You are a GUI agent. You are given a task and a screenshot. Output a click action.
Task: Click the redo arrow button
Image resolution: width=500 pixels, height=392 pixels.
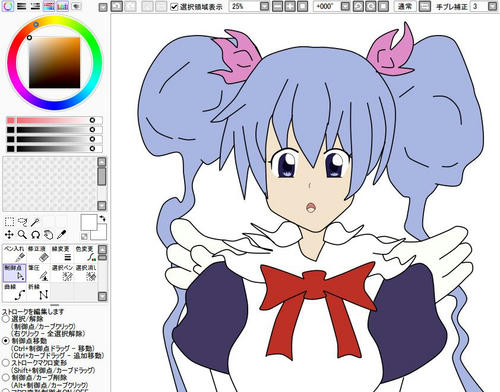coord(130,6)
